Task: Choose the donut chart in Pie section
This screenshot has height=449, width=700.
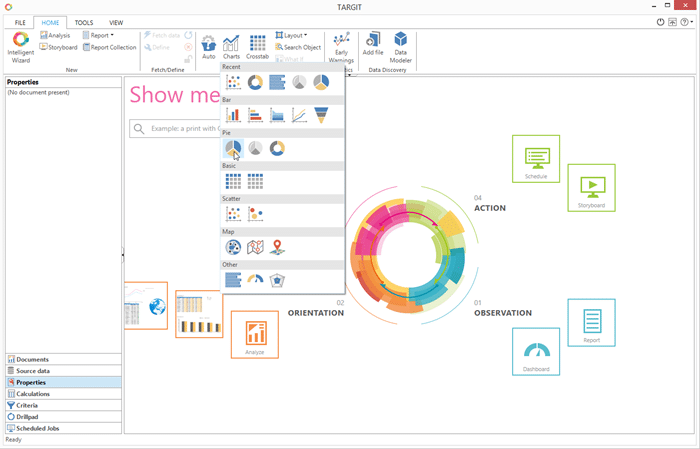Action: [x=277, y=148]
